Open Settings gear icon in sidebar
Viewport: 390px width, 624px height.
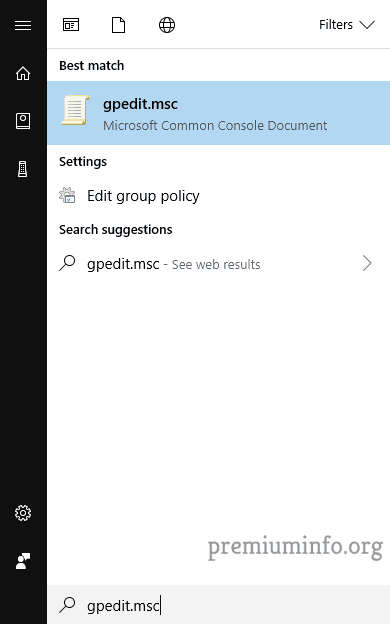coord(23,513)
